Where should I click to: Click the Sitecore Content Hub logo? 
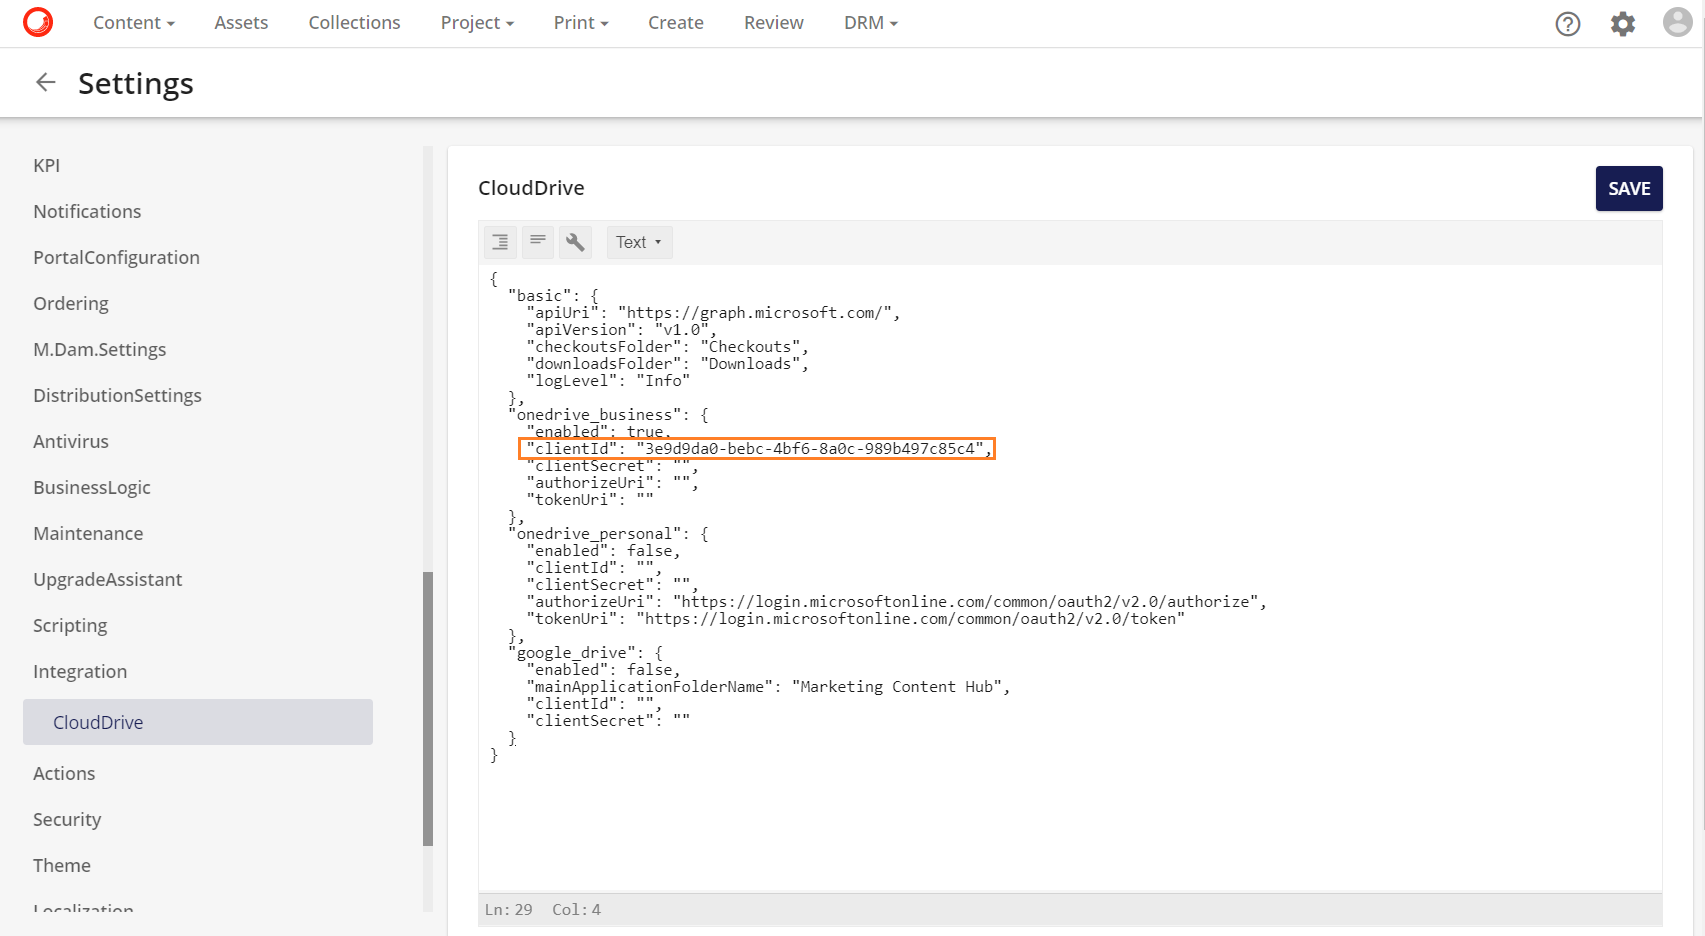coord(38,22)
